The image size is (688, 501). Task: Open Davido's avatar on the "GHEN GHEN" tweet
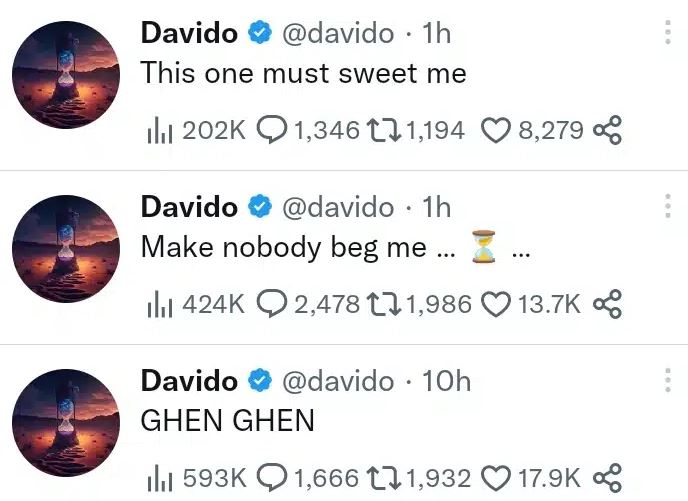point(66,422)
